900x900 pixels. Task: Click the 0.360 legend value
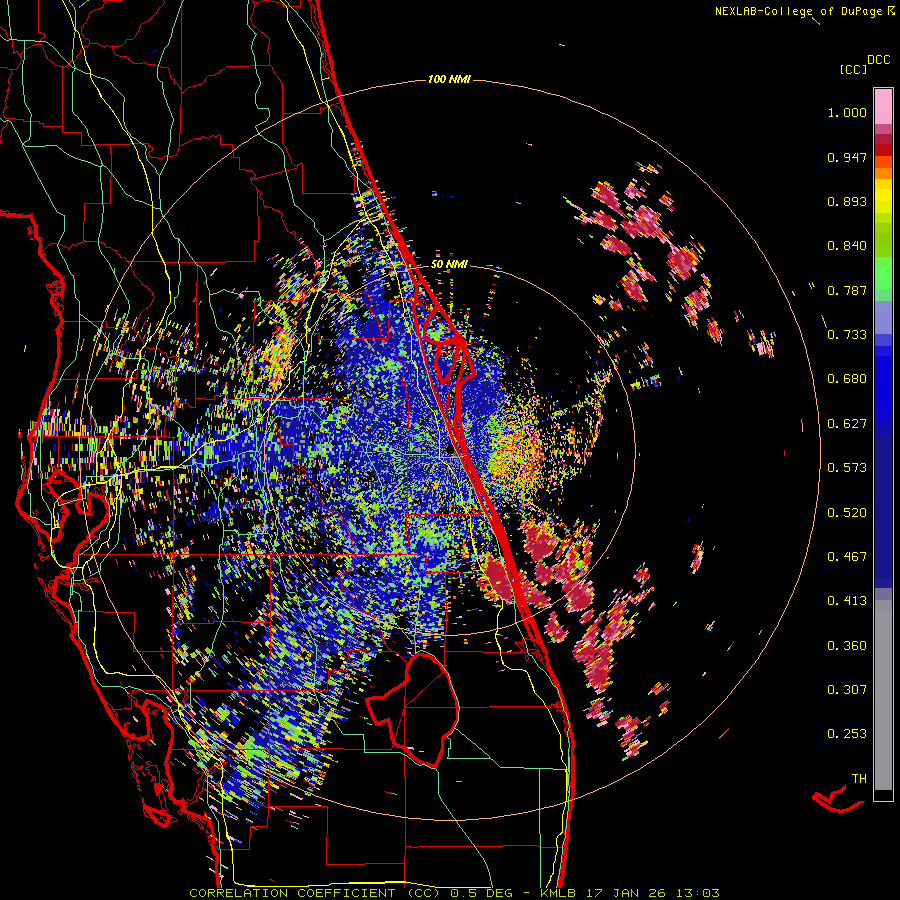[x=847, y=646]
